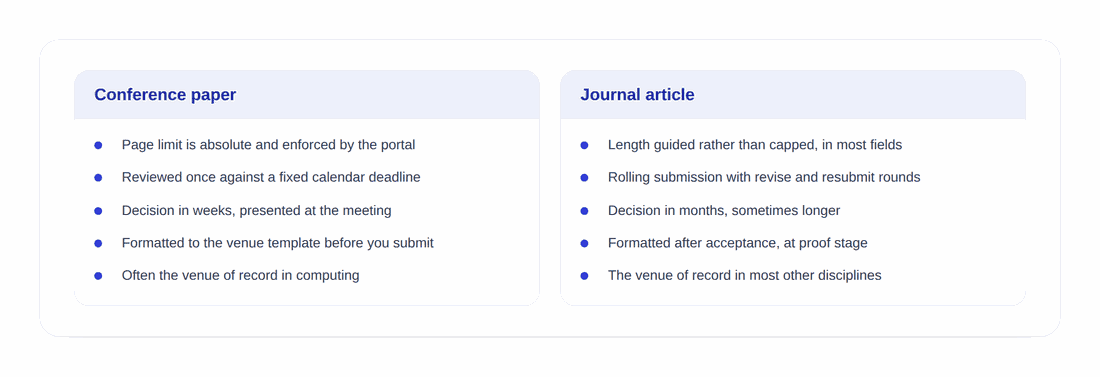Viewport: 1100px width, 377px height.
Task: Click bullet dot beside 'Rolling submission'
Action: click(x=584, y=178)
